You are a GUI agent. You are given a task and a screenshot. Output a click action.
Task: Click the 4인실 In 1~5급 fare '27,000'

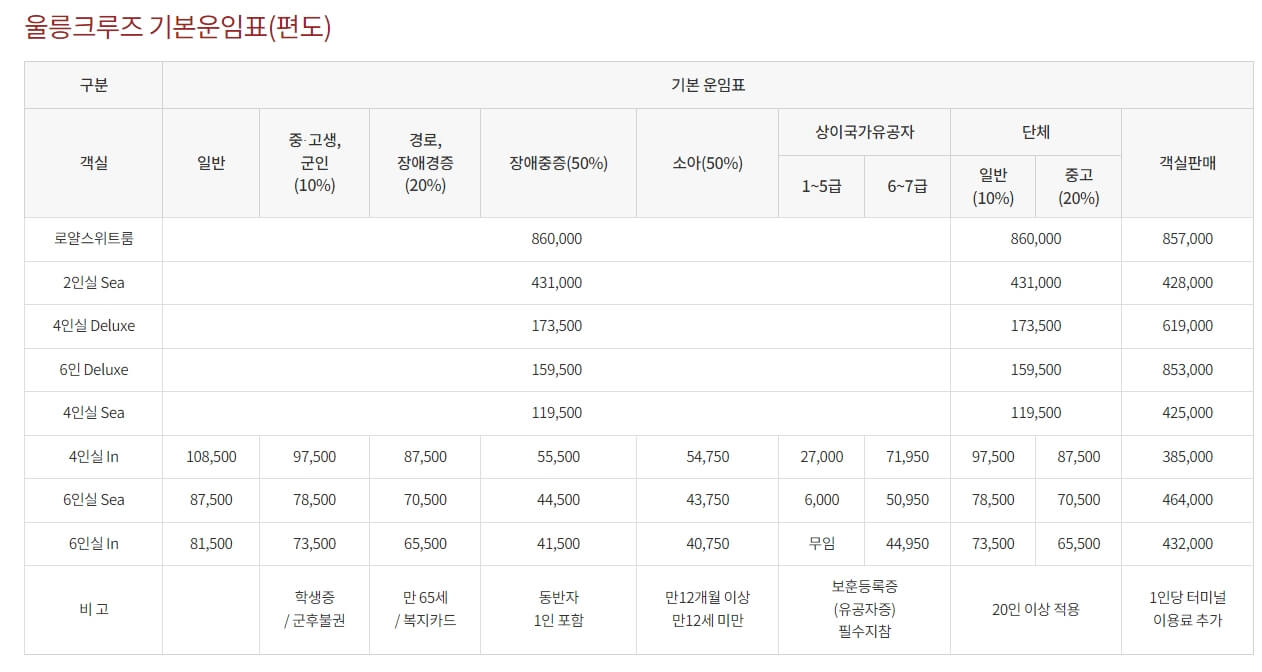pyautogui.click(x=822, y=457)
